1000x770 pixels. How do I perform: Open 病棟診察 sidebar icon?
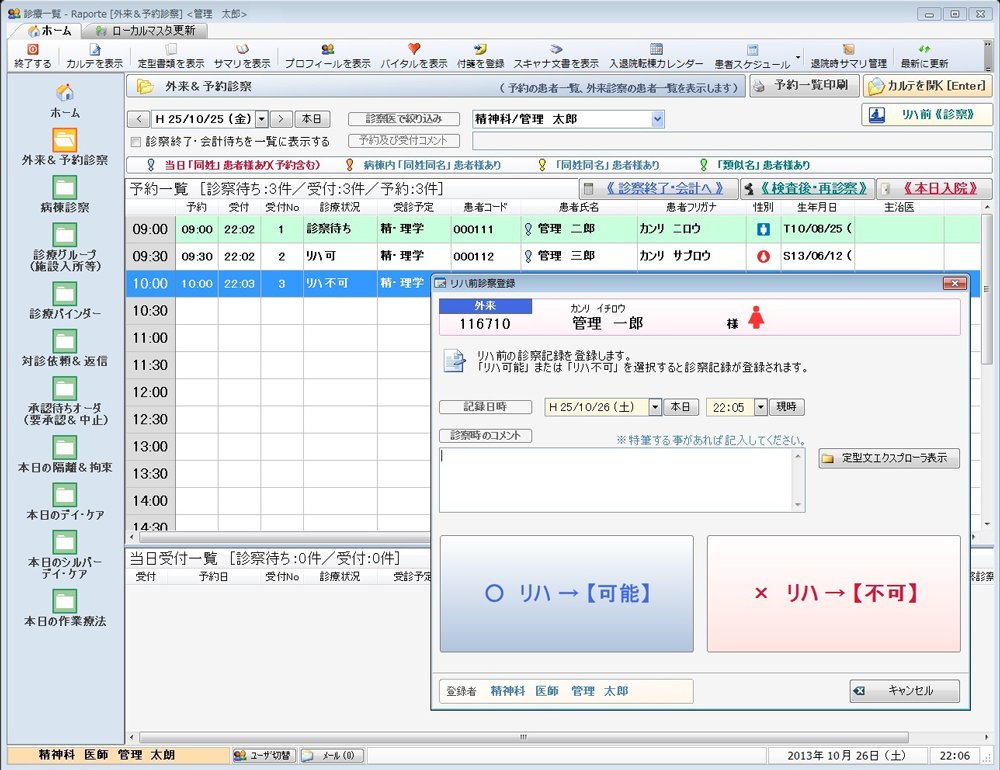(x=64, y=187)
